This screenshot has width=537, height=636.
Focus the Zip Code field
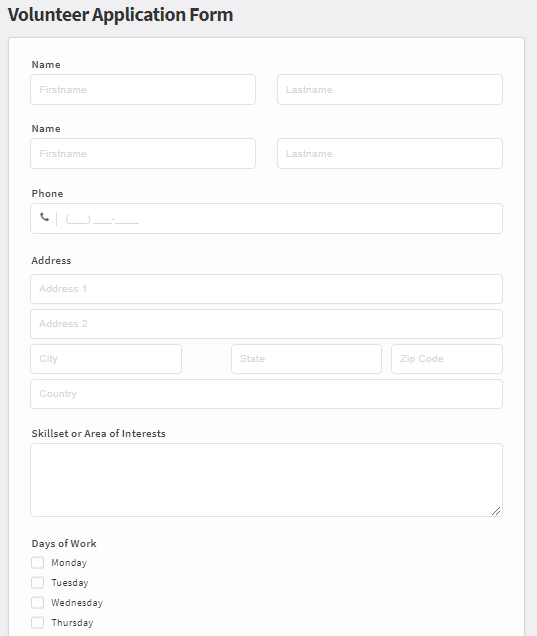(x=447, y=359)
